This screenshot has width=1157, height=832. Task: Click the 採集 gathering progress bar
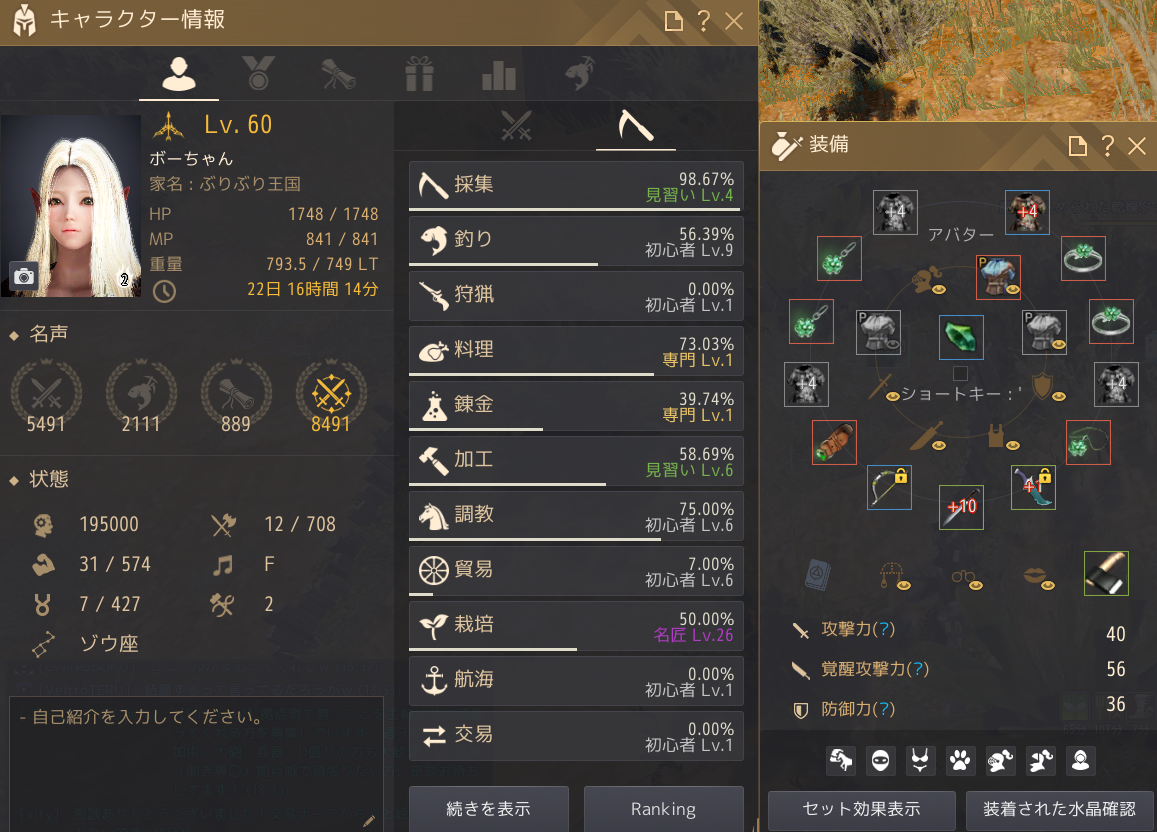pyautogui.click(x=575, y=210)
